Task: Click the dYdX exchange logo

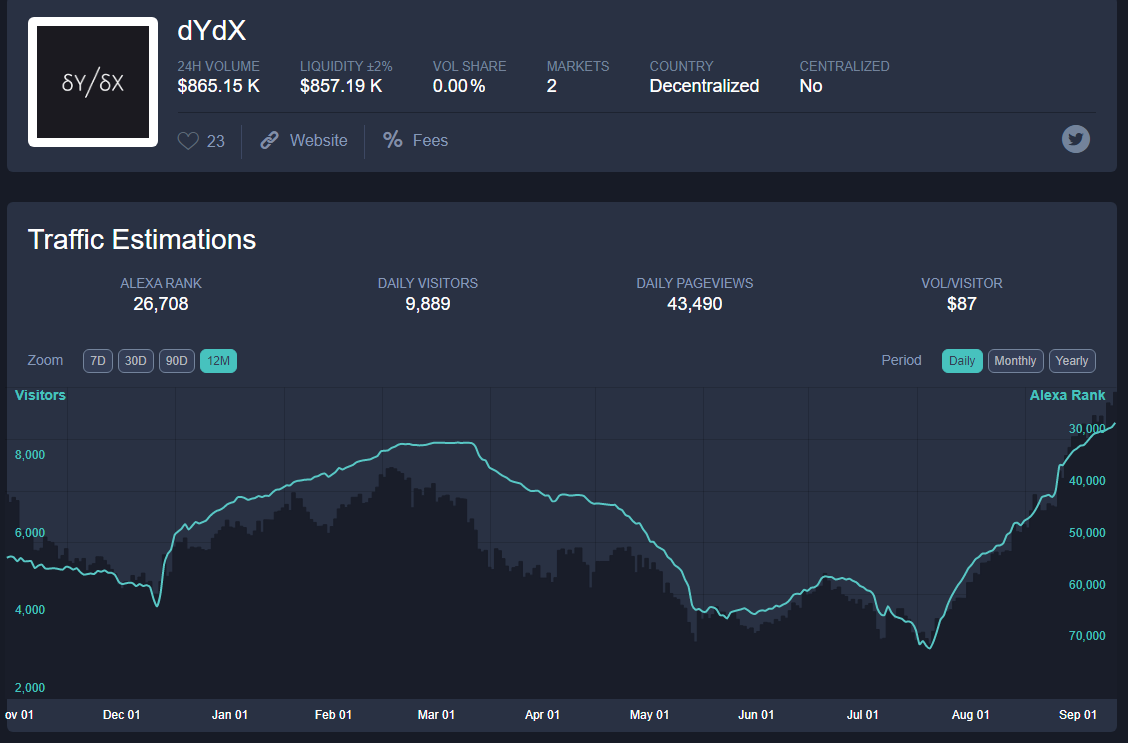Action: [x=93, y=82]
